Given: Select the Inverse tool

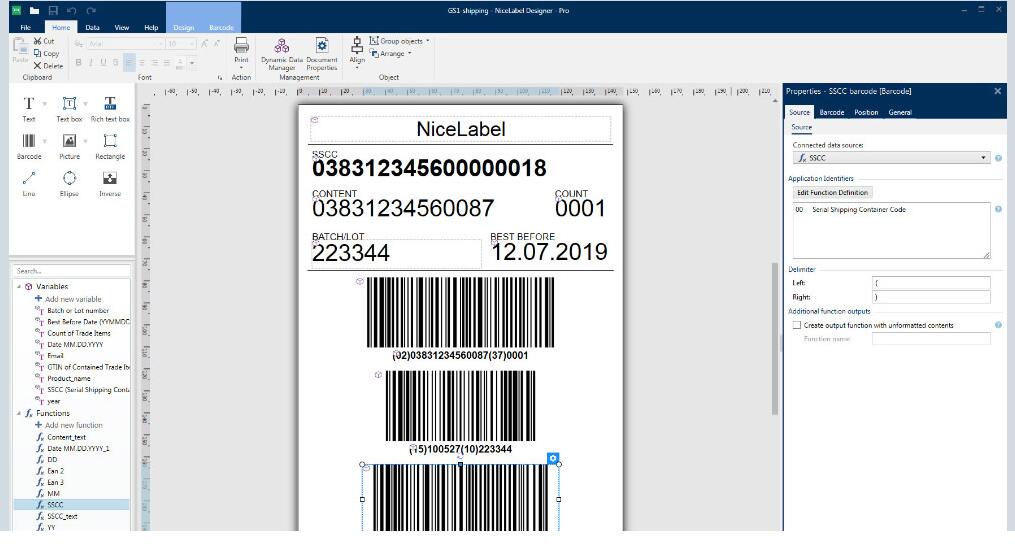Looking at the screenshot, I should 110,183.
